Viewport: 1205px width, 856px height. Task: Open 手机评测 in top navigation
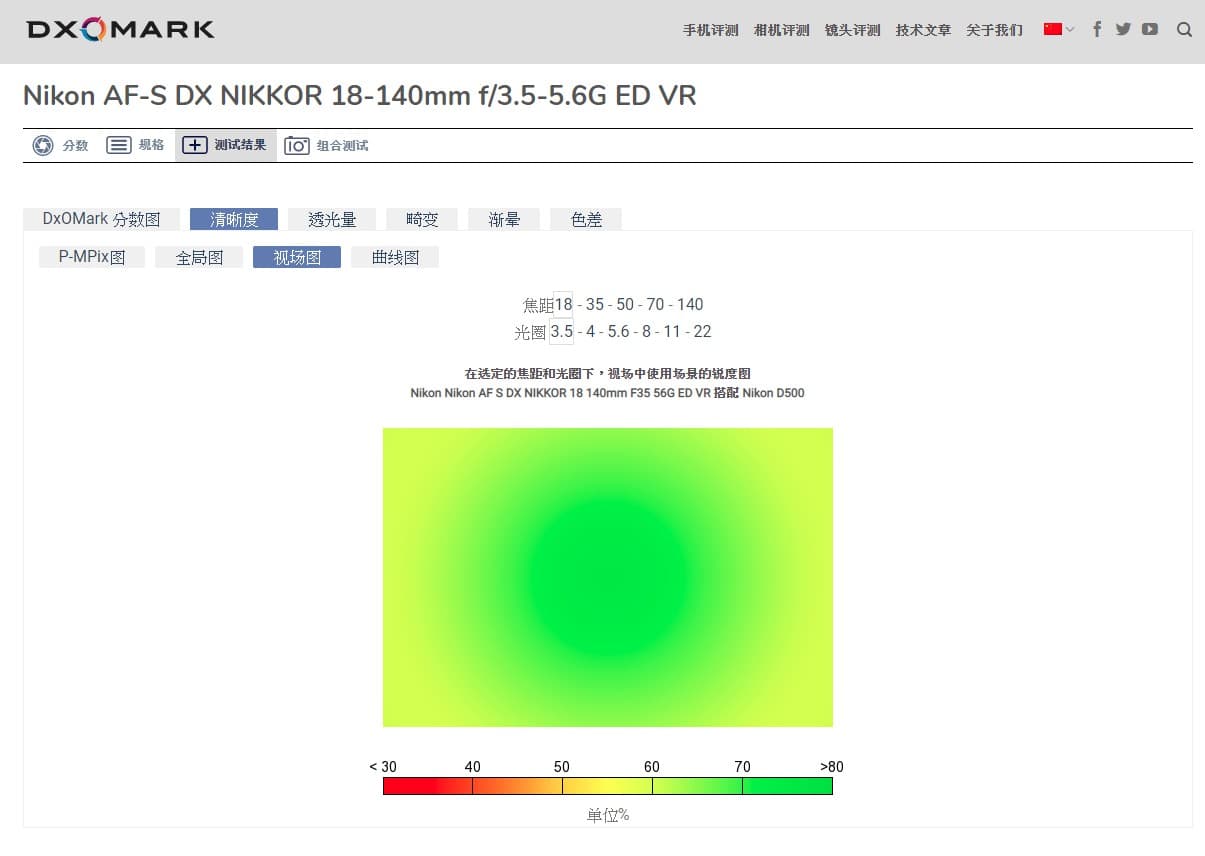711,30
